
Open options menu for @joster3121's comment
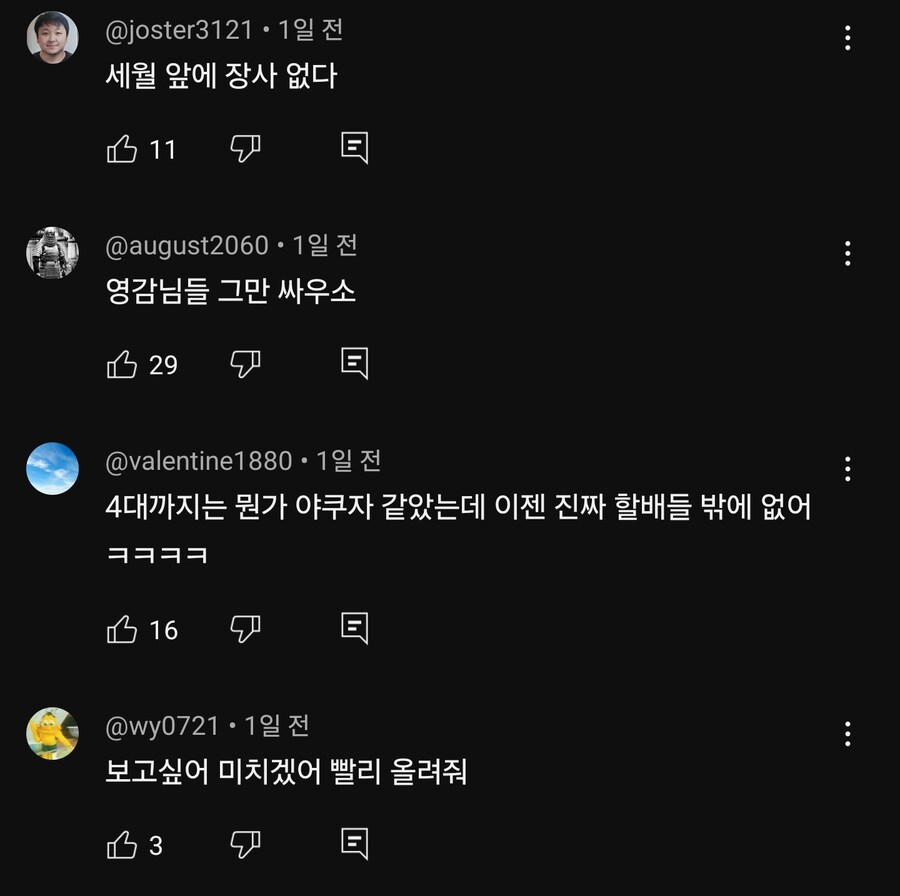tap(847, 38)
